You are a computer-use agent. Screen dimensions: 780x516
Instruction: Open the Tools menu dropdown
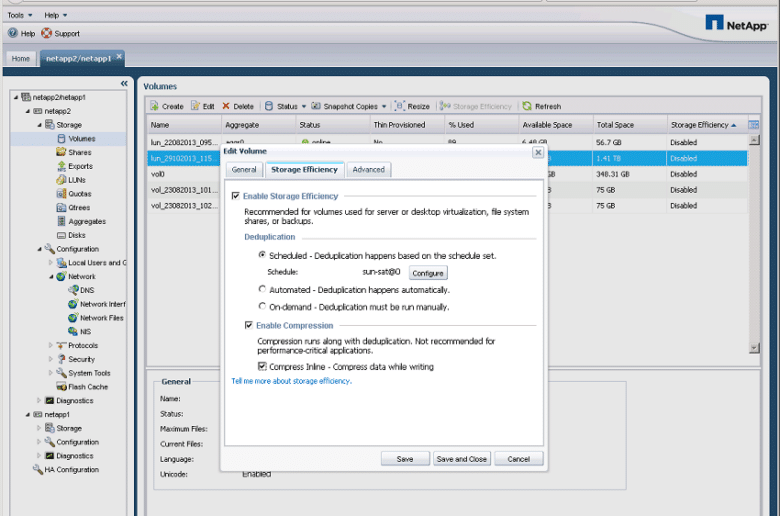20,15
